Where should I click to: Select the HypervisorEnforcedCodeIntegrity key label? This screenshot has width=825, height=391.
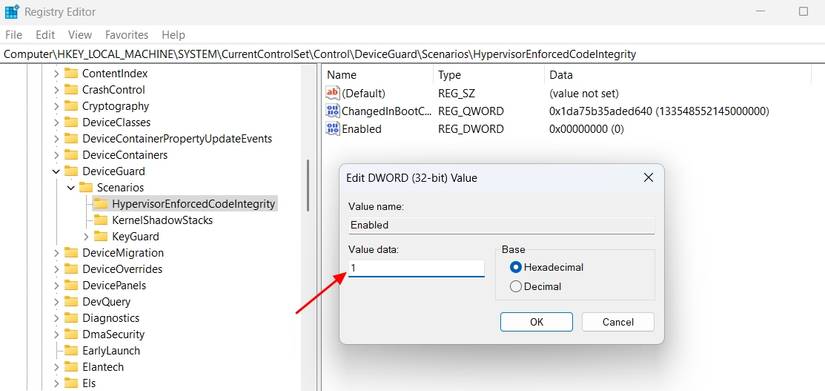tap(193, 204)
